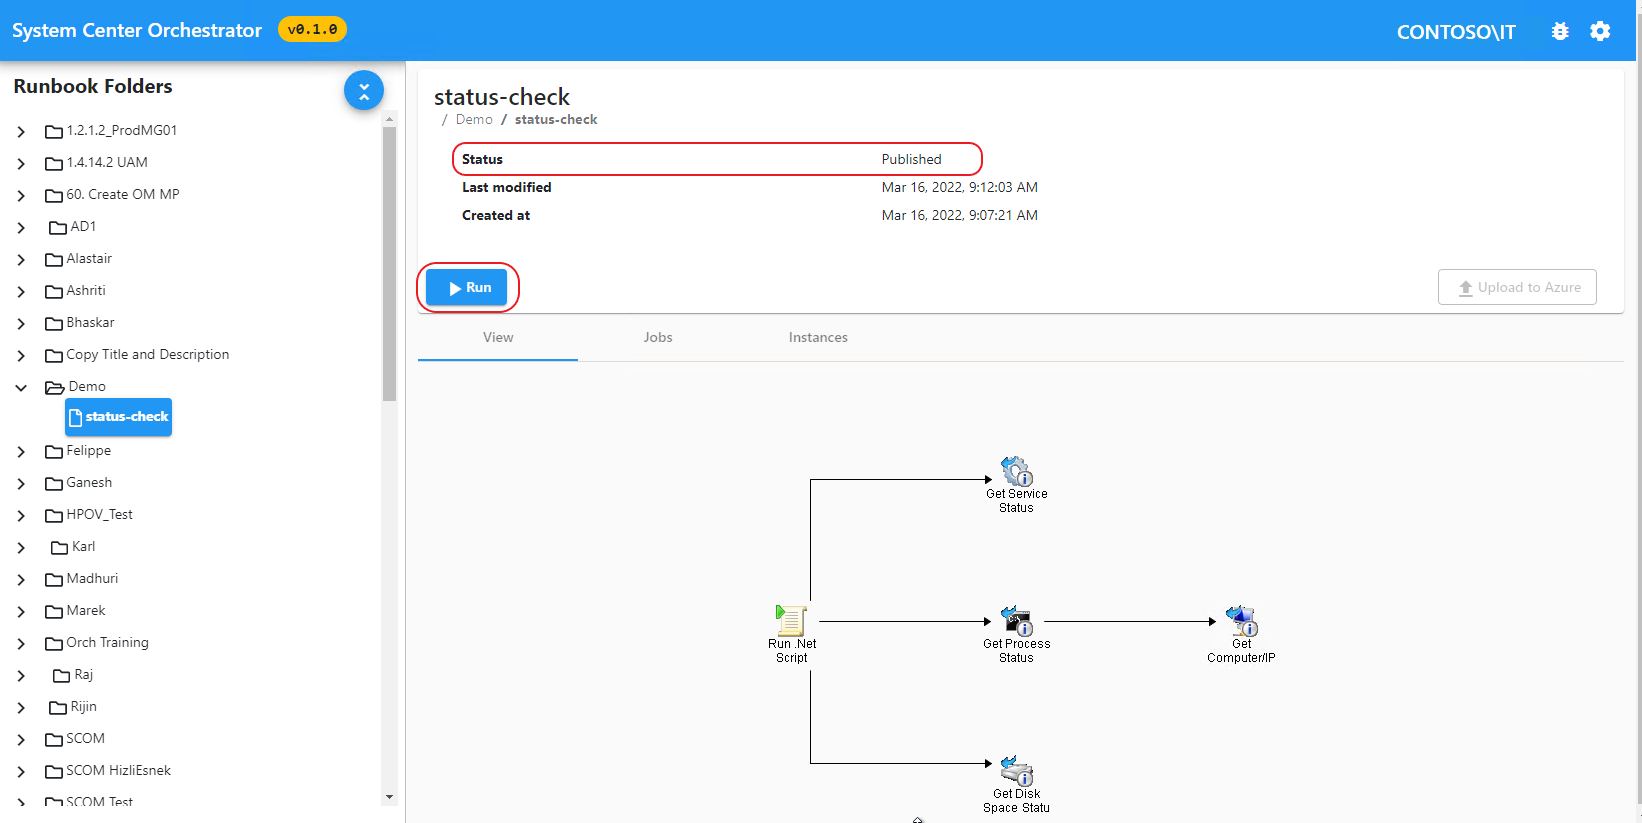The height and width of the screenshot is (823, 1642).
Task: Click the Get Process Status activity icon
Action: pyautogui.click(x=1016, y=621)
